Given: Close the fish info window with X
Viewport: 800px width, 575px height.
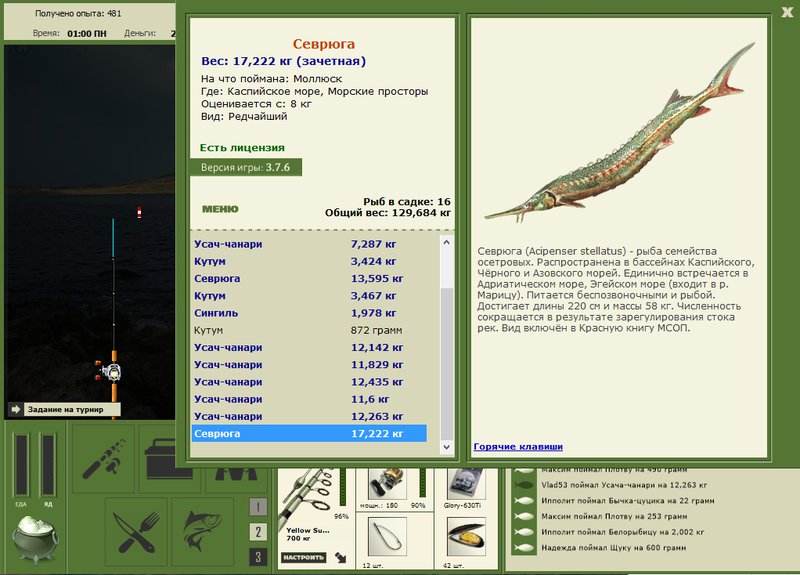Looking at the screenshot, I should pos(787,12).
